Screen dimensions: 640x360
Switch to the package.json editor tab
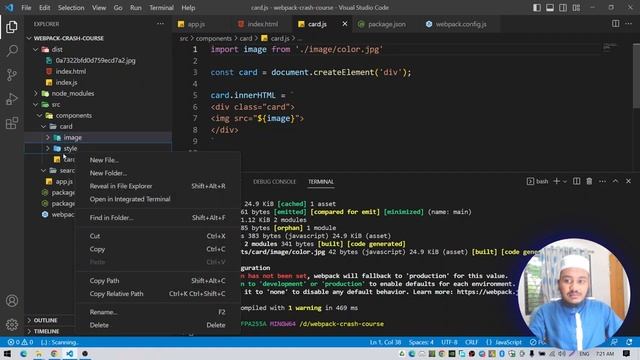pos(387,24)
